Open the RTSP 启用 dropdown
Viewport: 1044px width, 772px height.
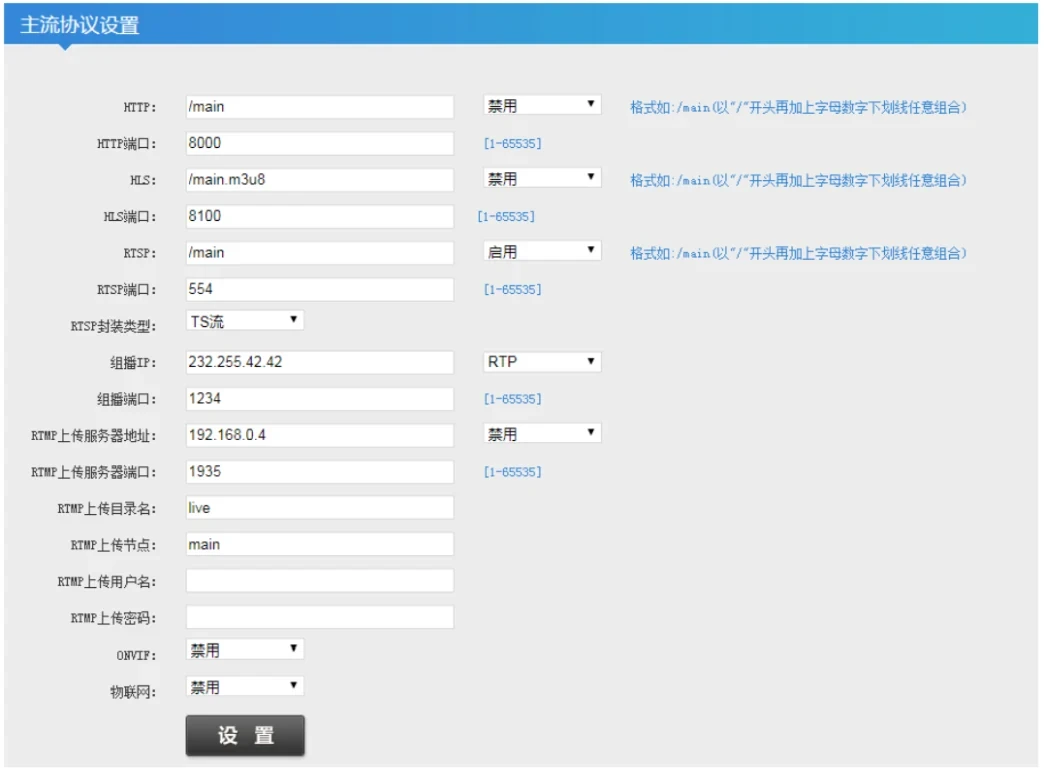[542, 251]
